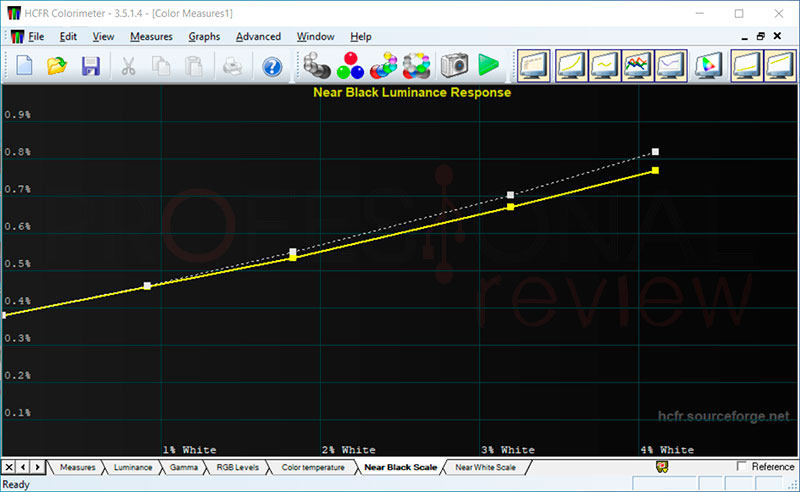
Task: Save measures with the floppy disk icon
Action: coord(91,66)
